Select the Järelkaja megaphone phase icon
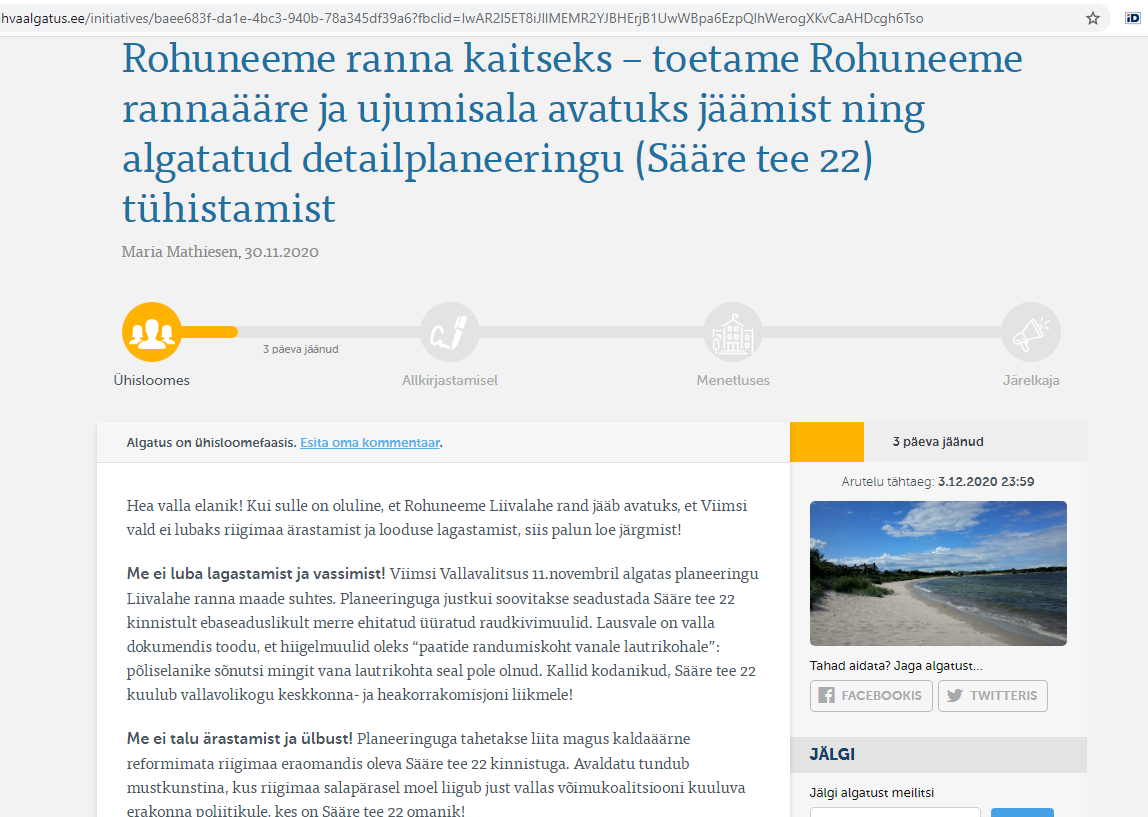 pos(1031,332)
